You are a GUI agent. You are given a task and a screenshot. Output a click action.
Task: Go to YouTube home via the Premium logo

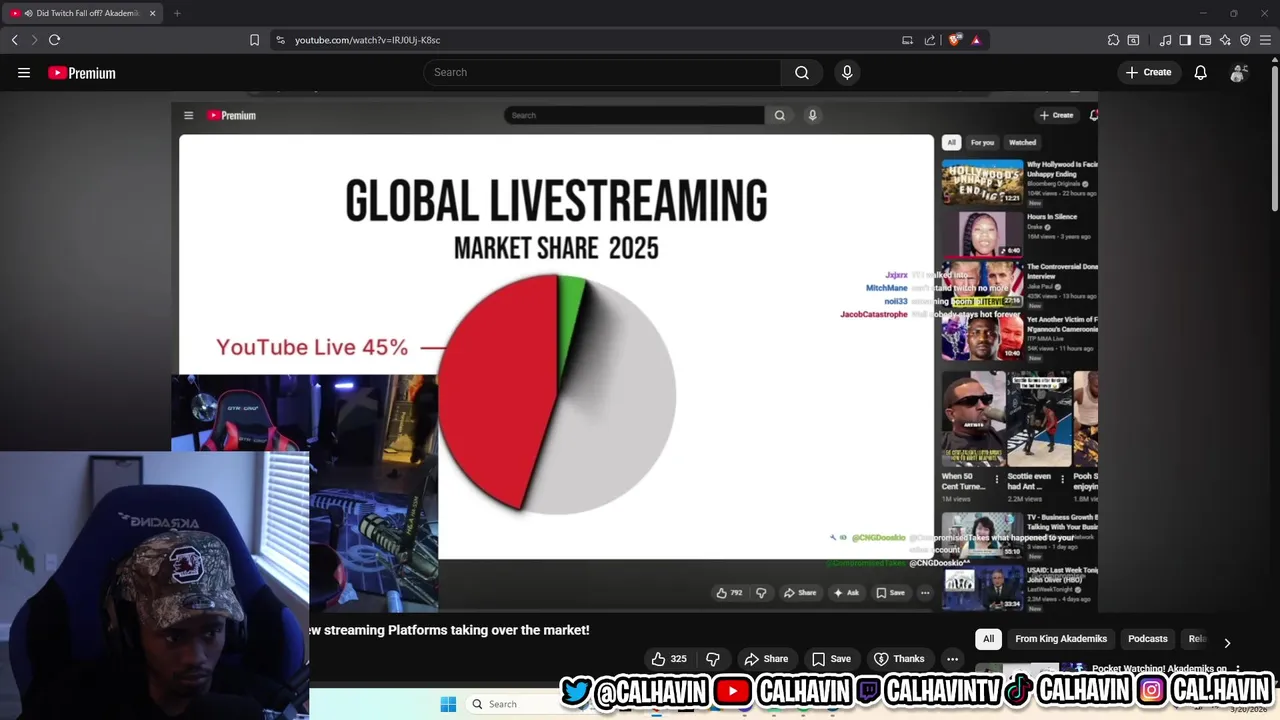[82, 73]
